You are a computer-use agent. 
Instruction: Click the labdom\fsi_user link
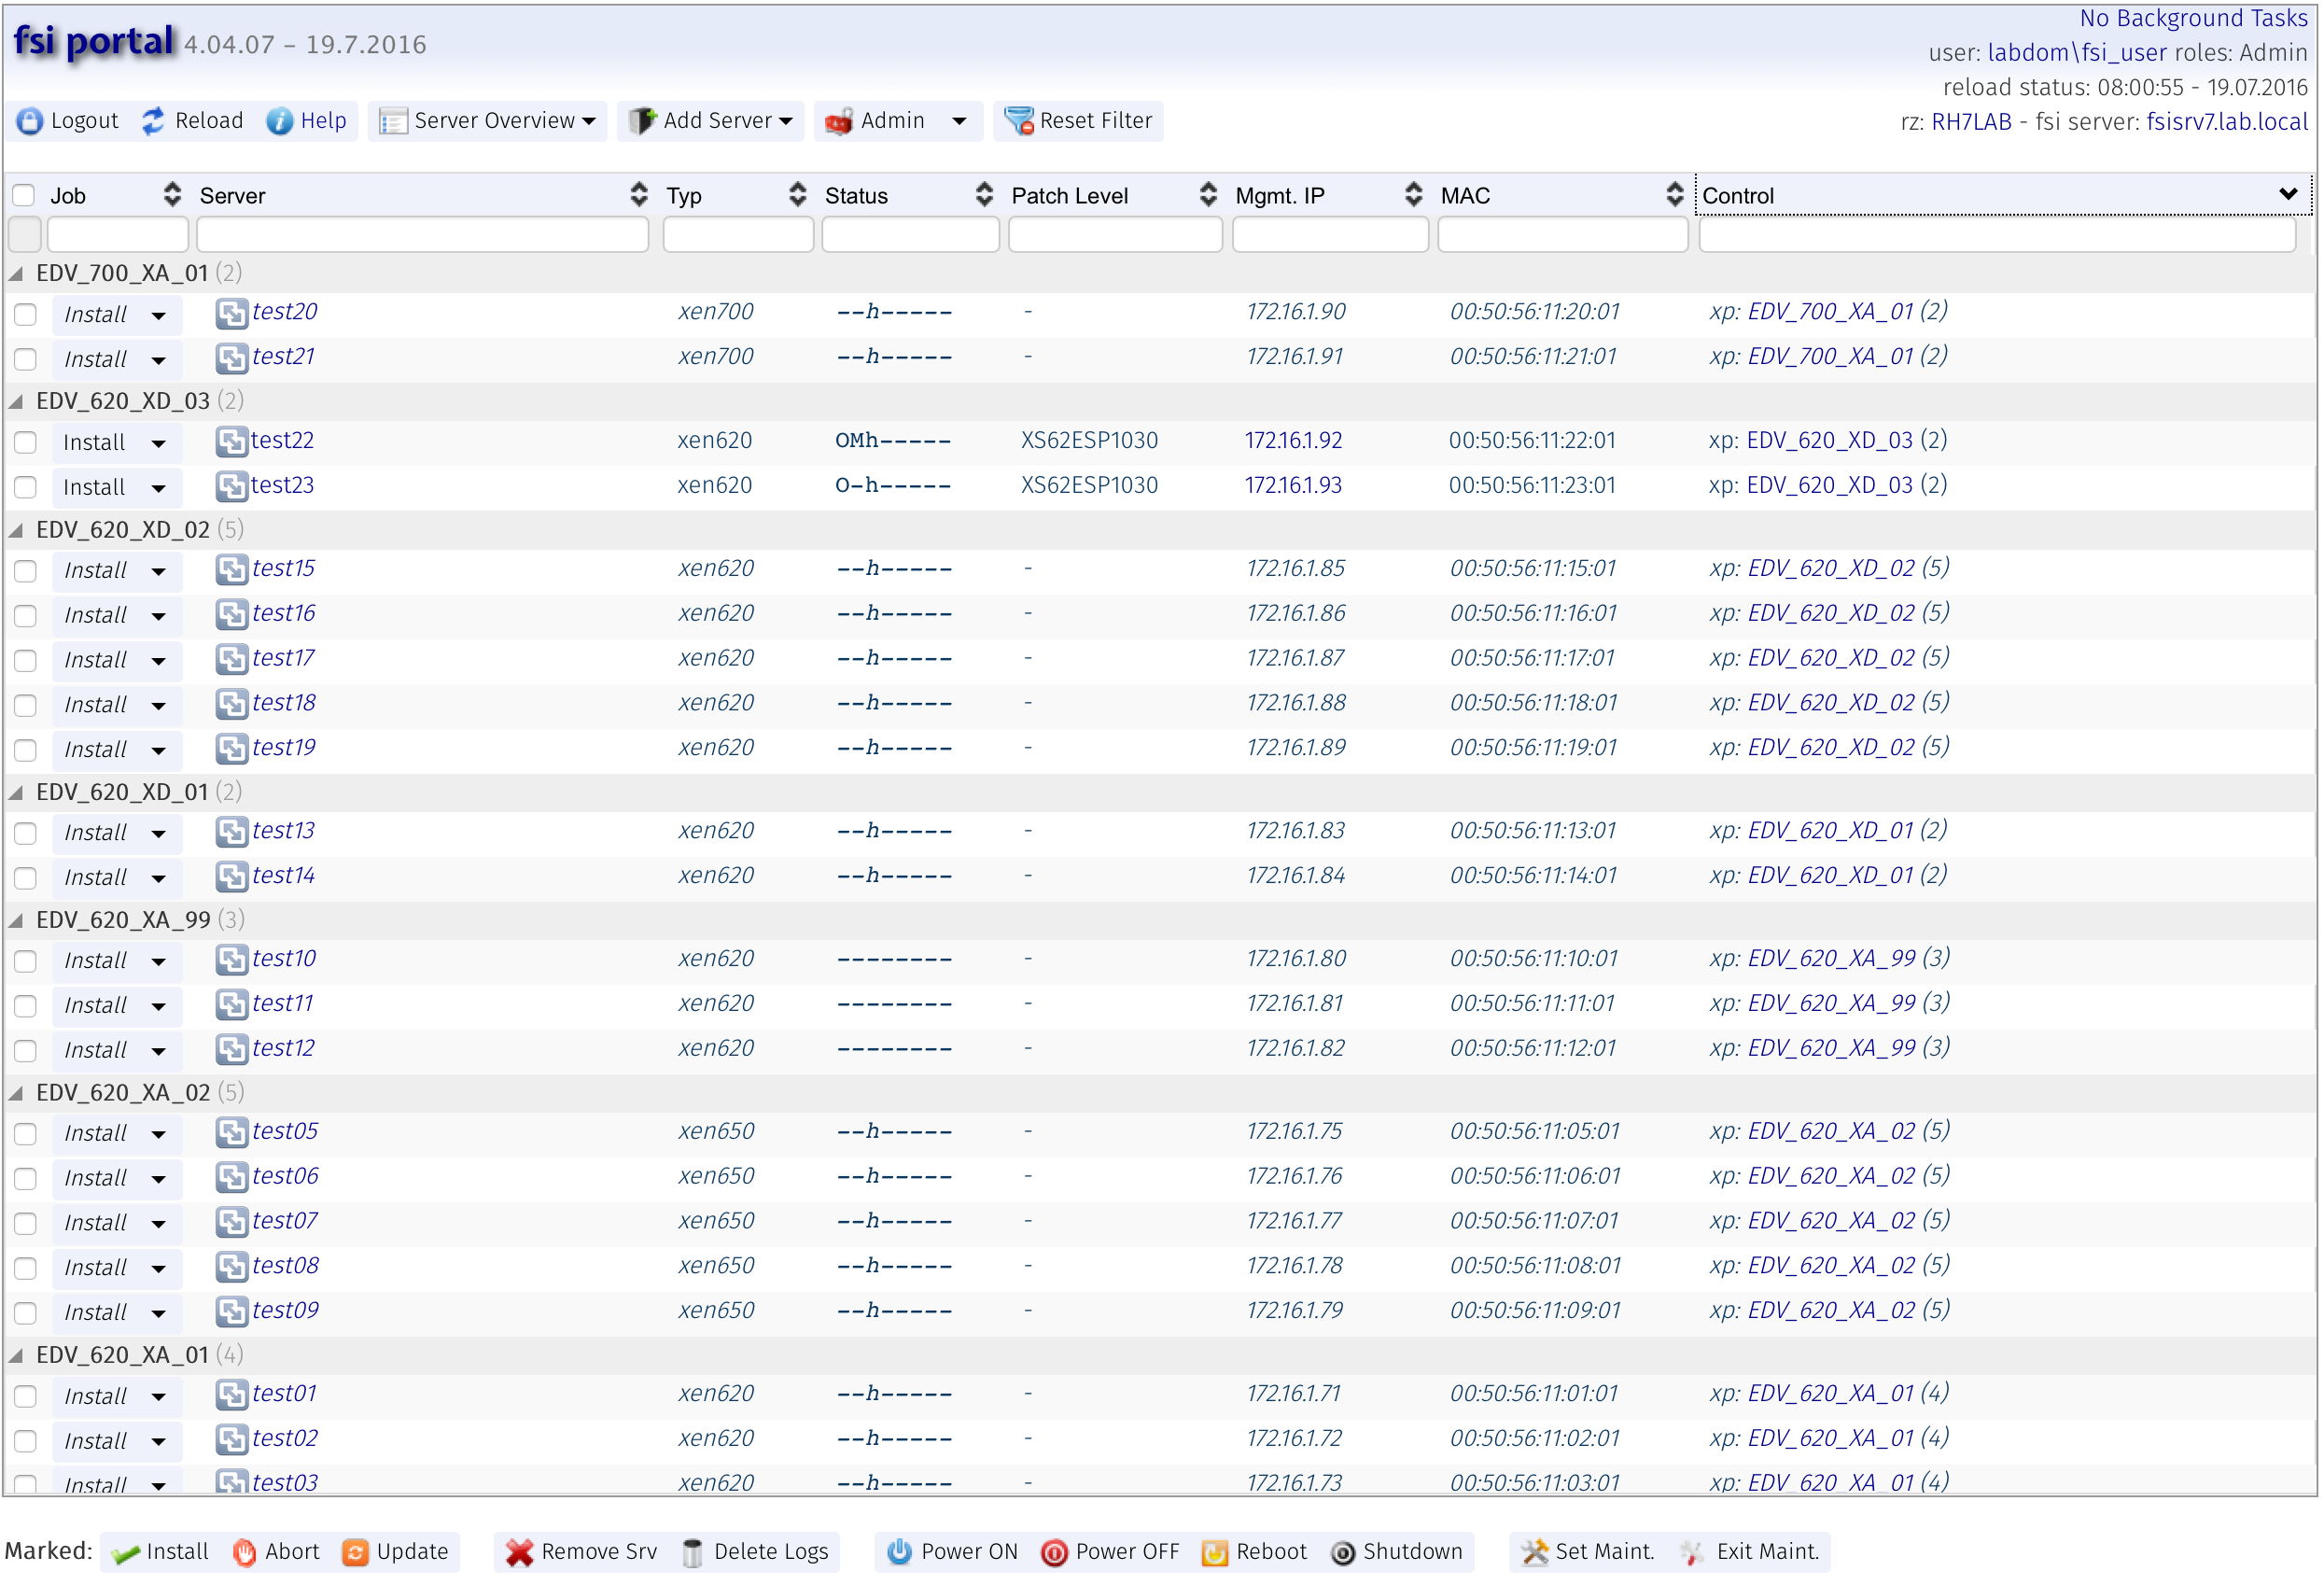point(2077,53)
